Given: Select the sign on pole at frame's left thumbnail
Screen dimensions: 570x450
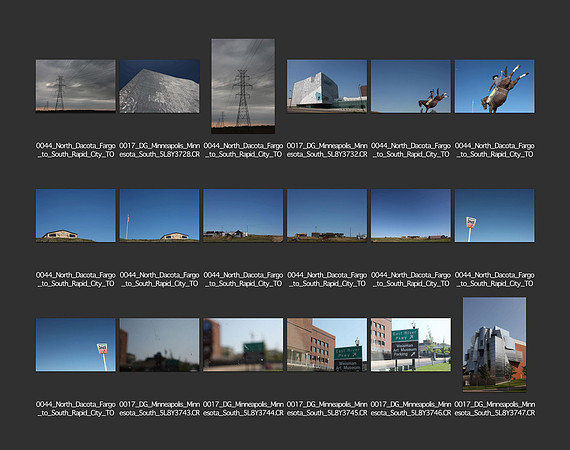Looking at the screenshot, I should point(494,216).
